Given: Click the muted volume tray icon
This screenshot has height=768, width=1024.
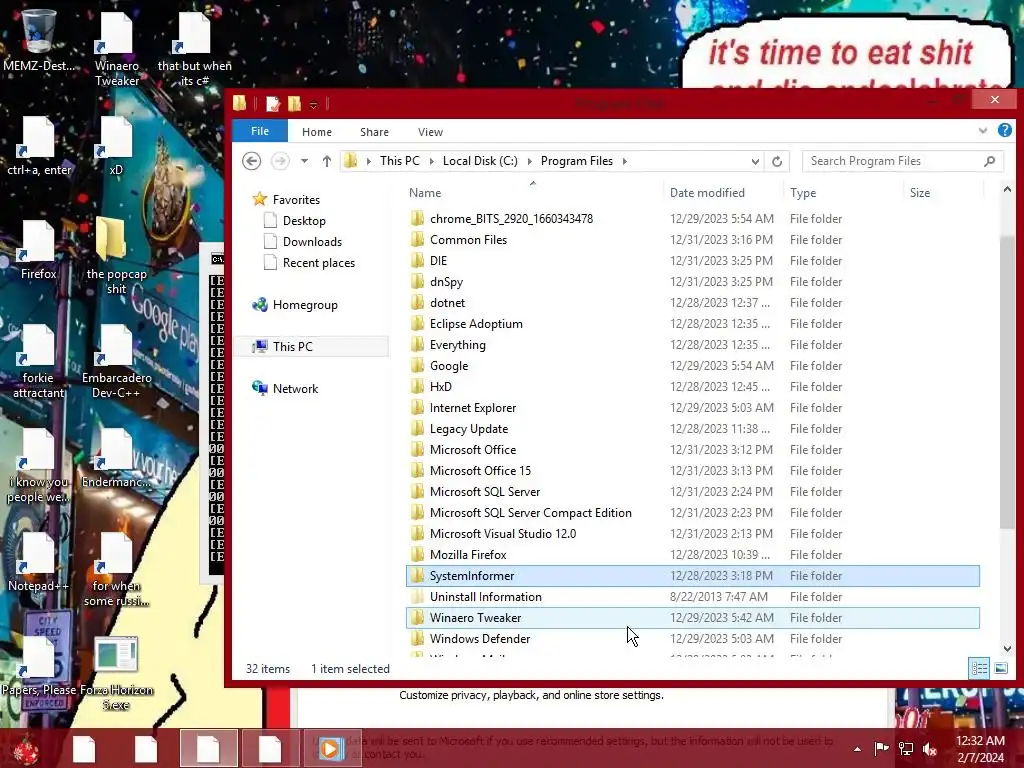Looking at the screenshot, I should click(930, 748).
